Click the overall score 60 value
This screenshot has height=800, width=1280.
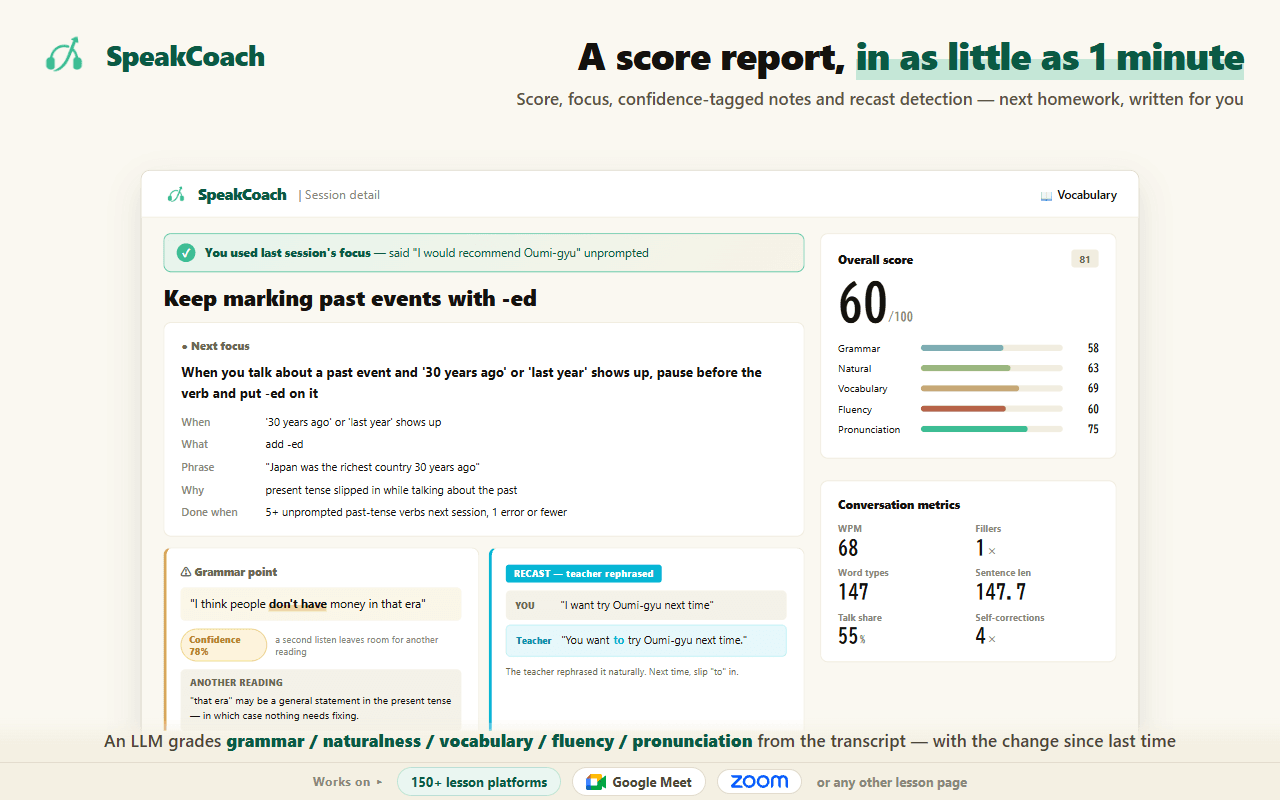pos(863,303)
